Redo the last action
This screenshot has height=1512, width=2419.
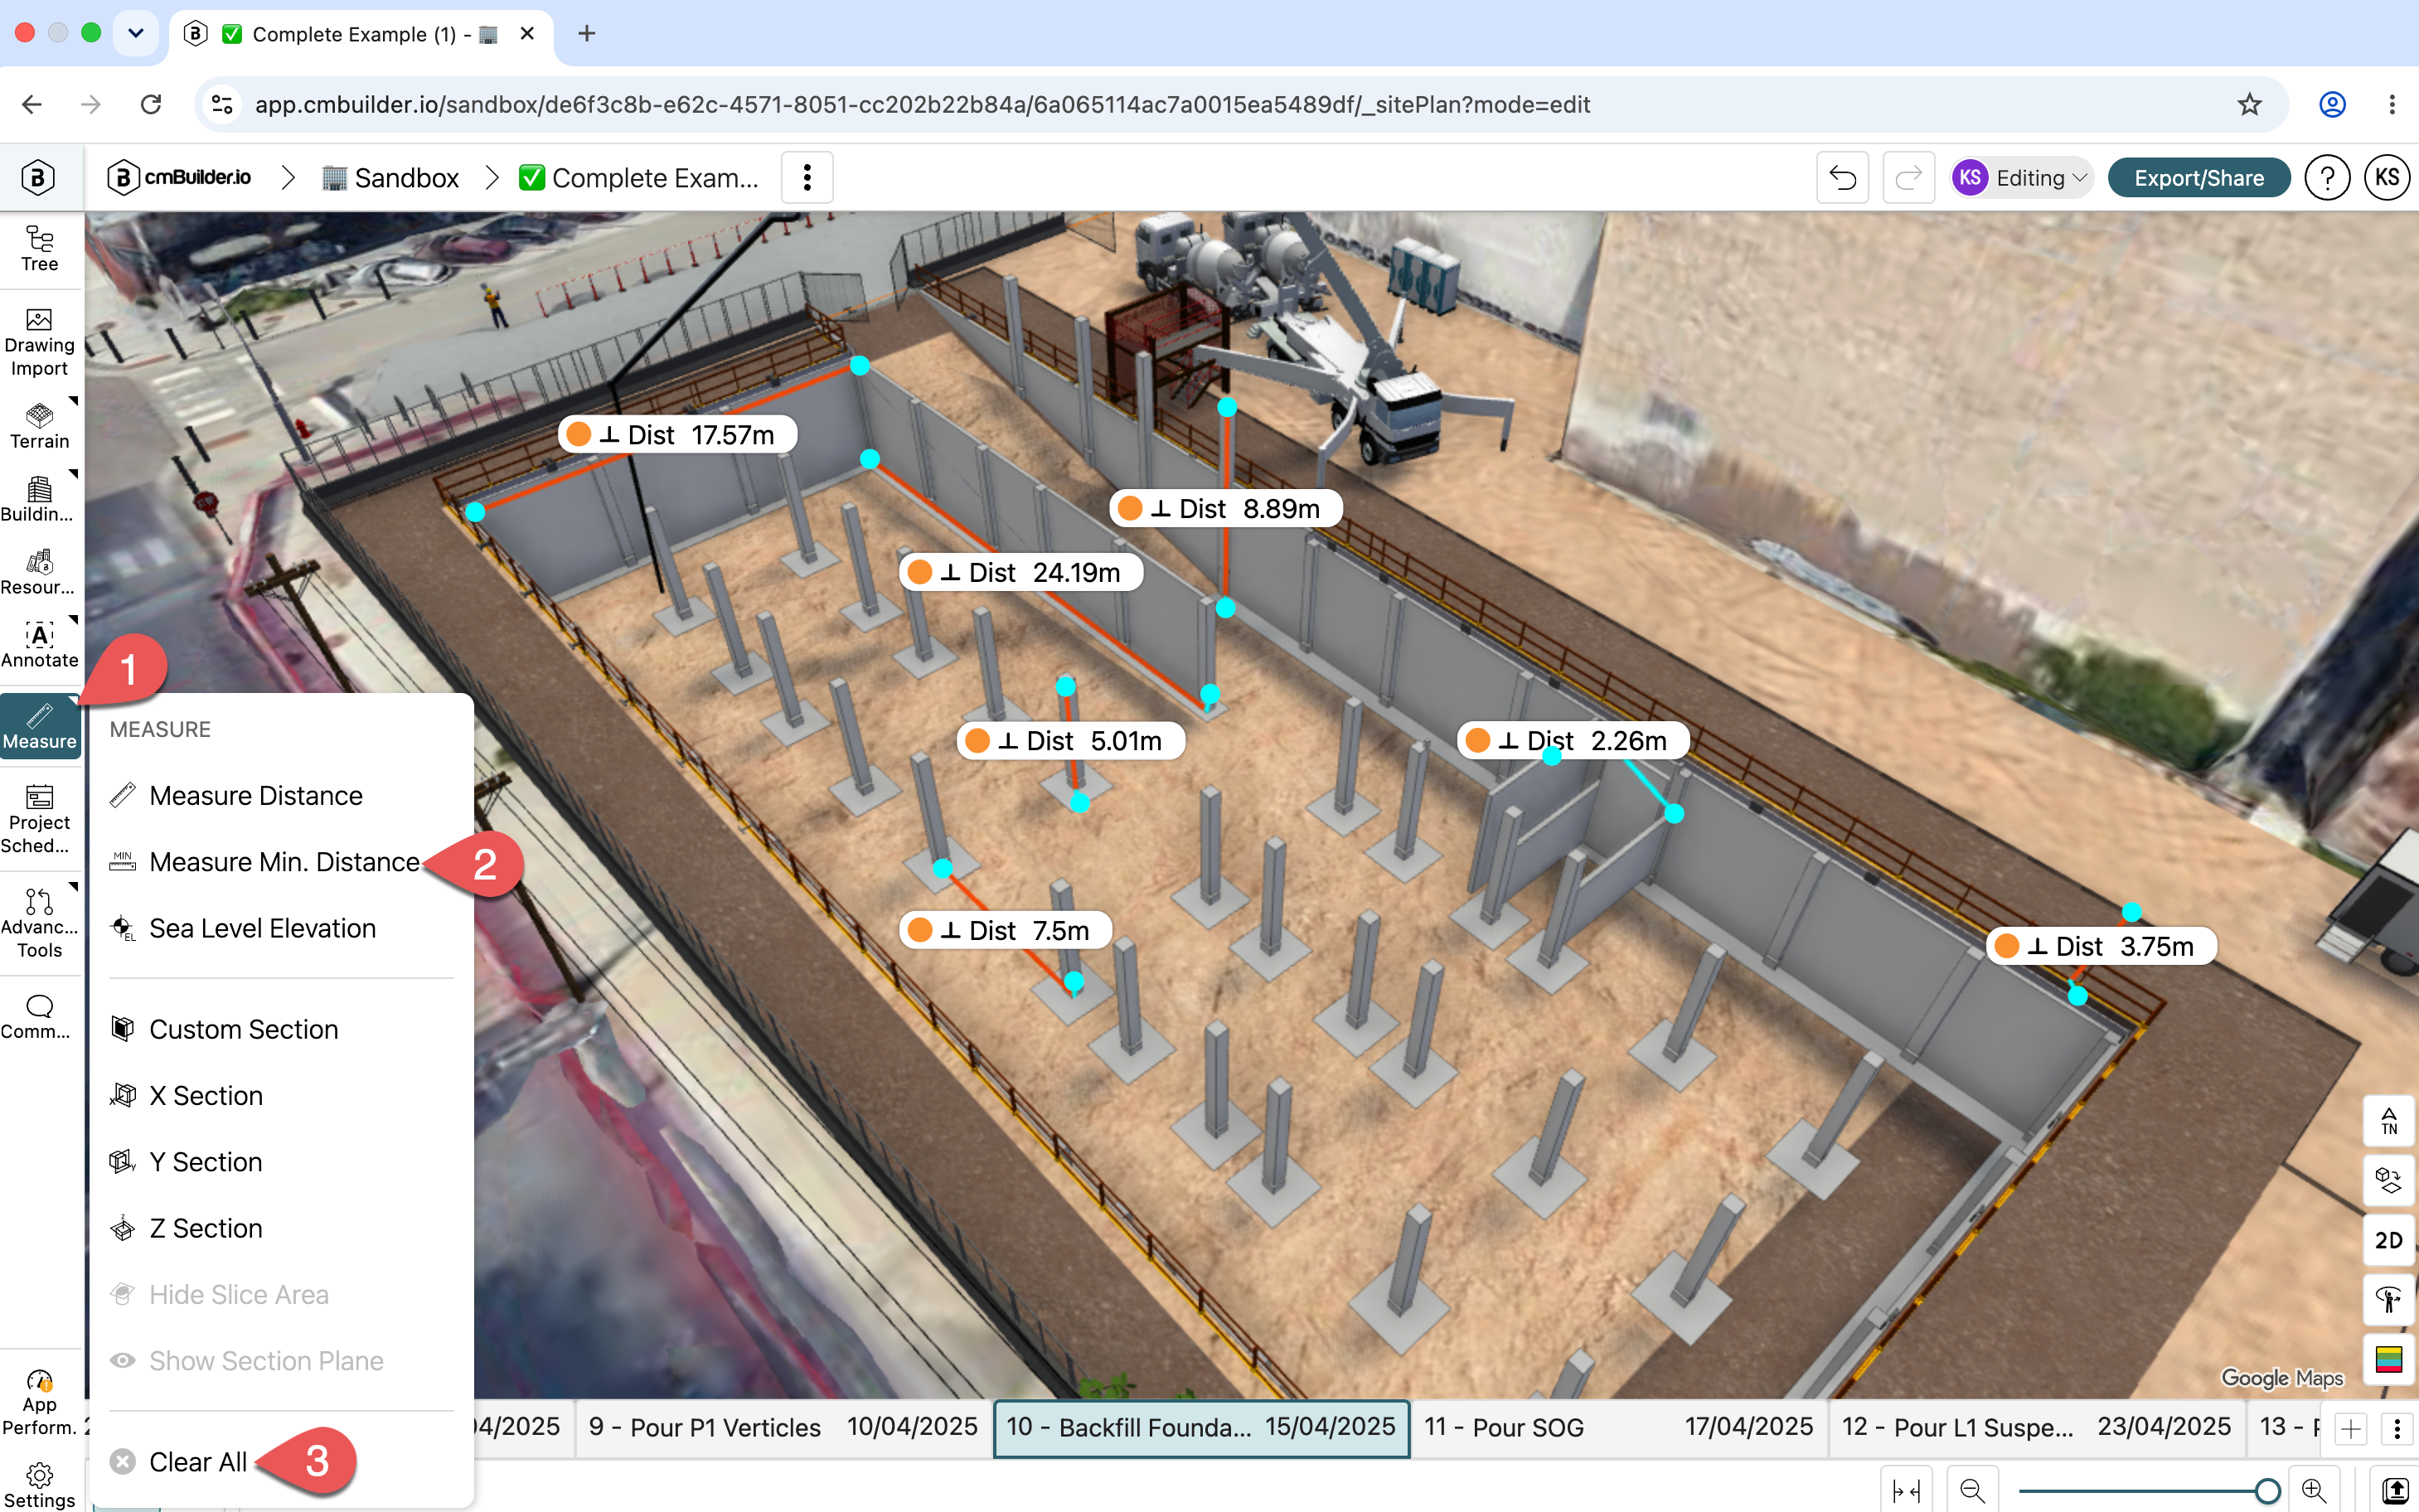pos(1908,178)
